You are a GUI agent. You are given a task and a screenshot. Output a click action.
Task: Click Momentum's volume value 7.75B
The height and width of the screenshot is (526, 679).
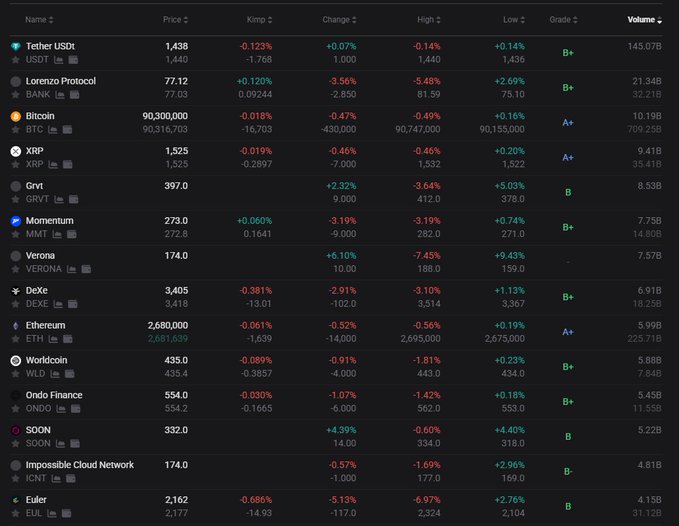649,221
